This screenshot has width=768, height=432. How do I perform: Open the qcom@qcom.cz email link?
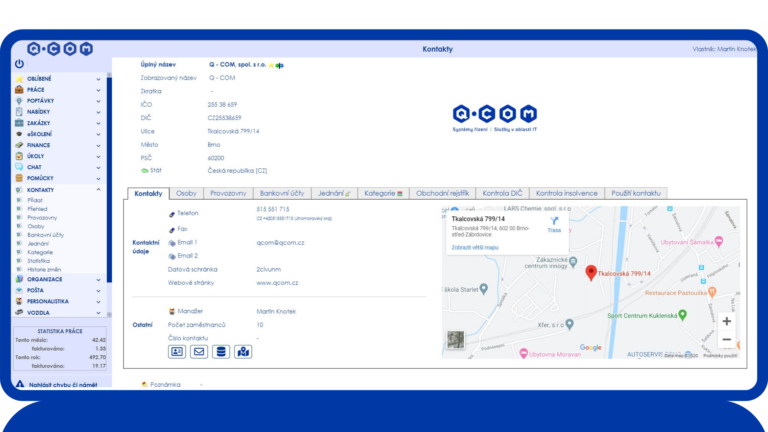280,242
